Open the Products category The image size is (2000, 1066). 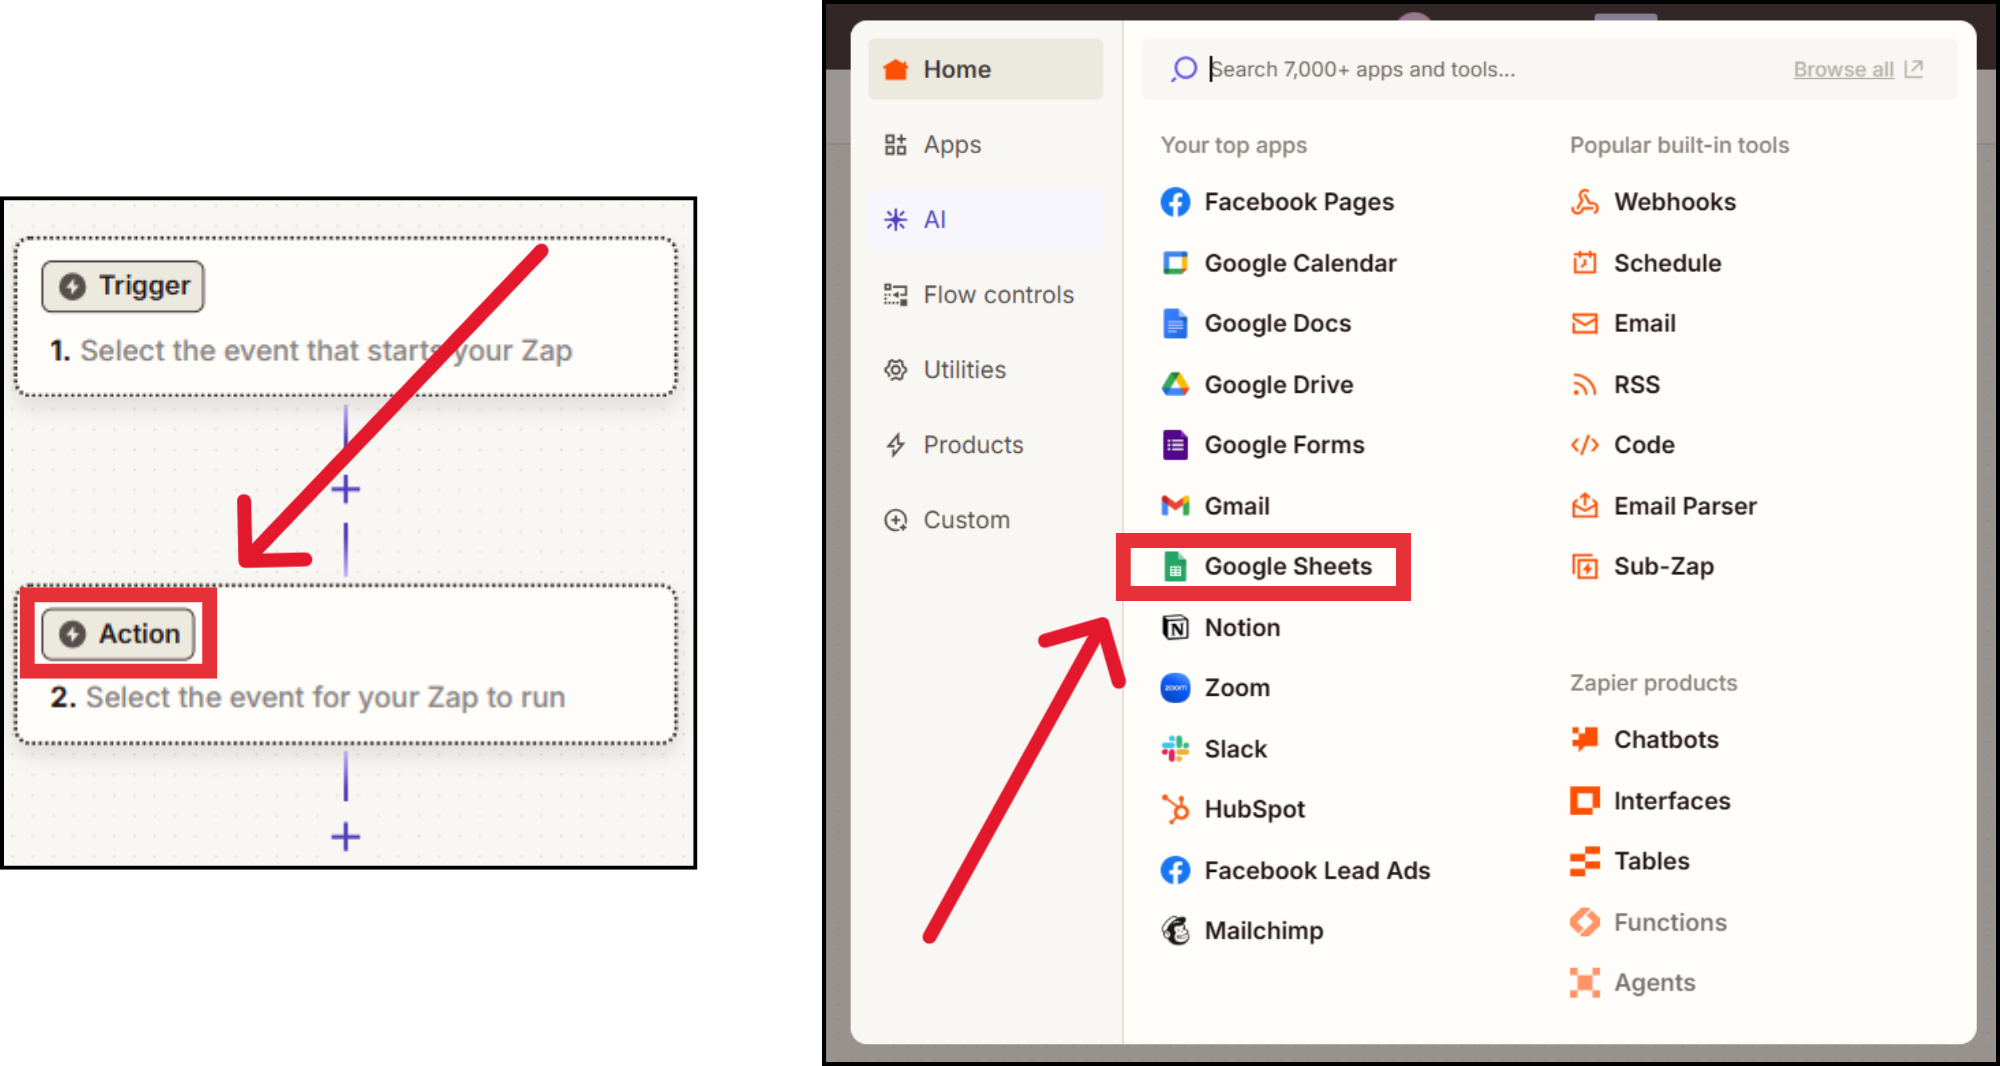click(985, 445)
